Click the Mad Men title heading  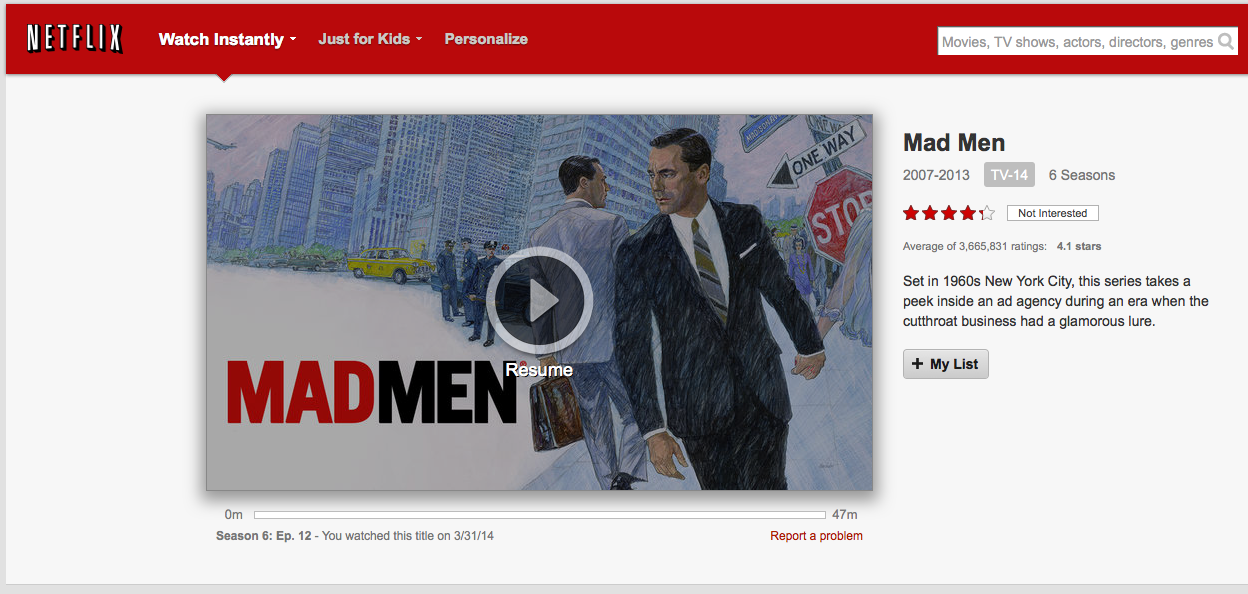[x=954, y=142]
